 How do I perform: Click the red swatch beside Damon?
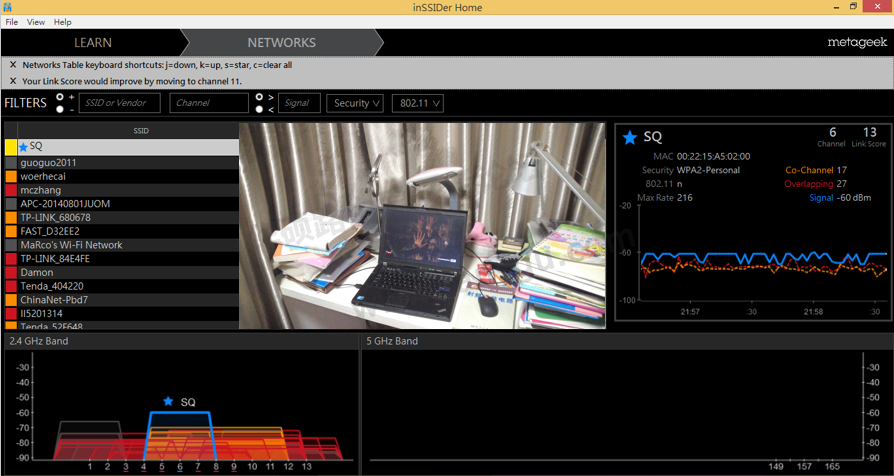tap(11, 272)
